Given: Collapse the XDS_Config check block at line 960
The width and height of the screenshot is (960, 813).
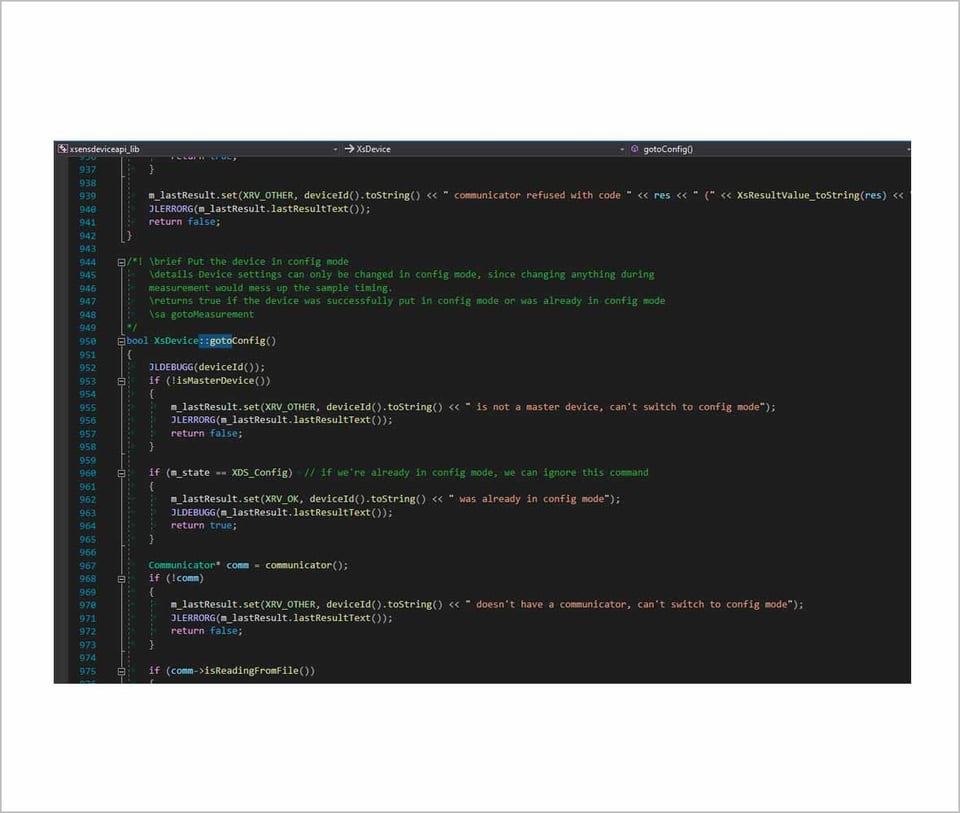Looking at the screenshot, I should (120, 472).
